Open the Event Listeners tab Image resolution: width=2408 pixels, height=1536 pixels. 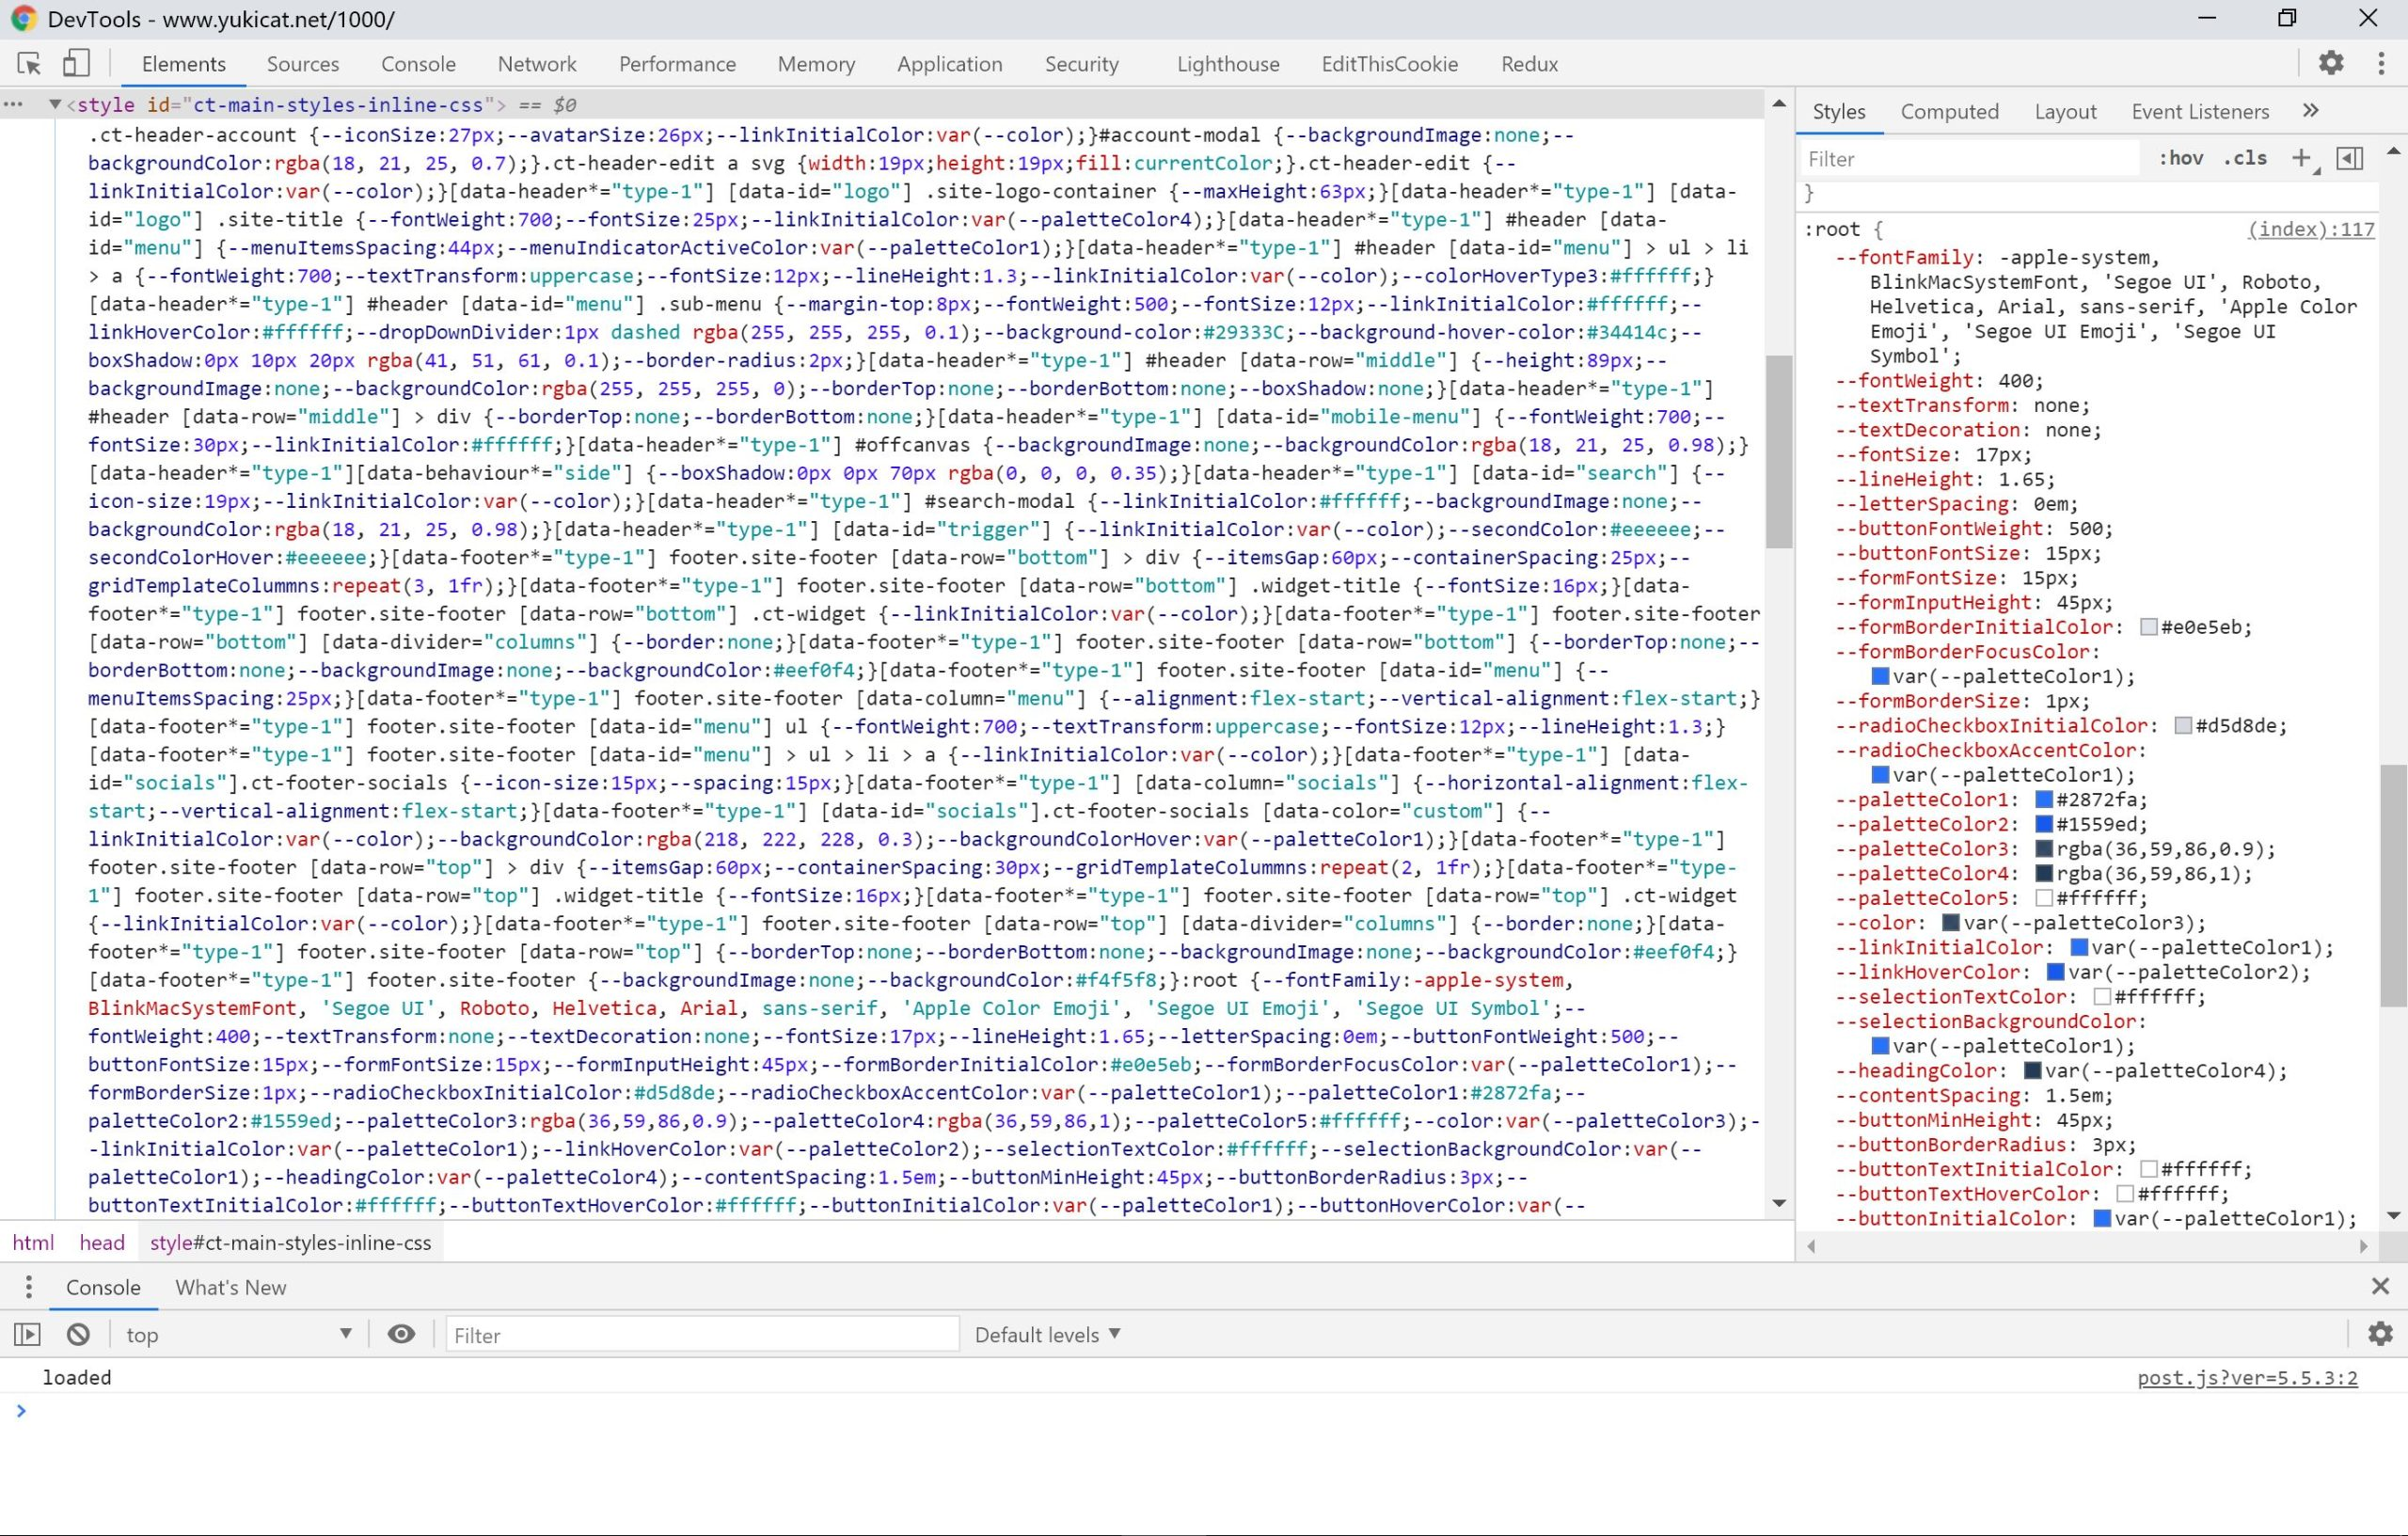pyautogui.click(x=2200, y=111)
